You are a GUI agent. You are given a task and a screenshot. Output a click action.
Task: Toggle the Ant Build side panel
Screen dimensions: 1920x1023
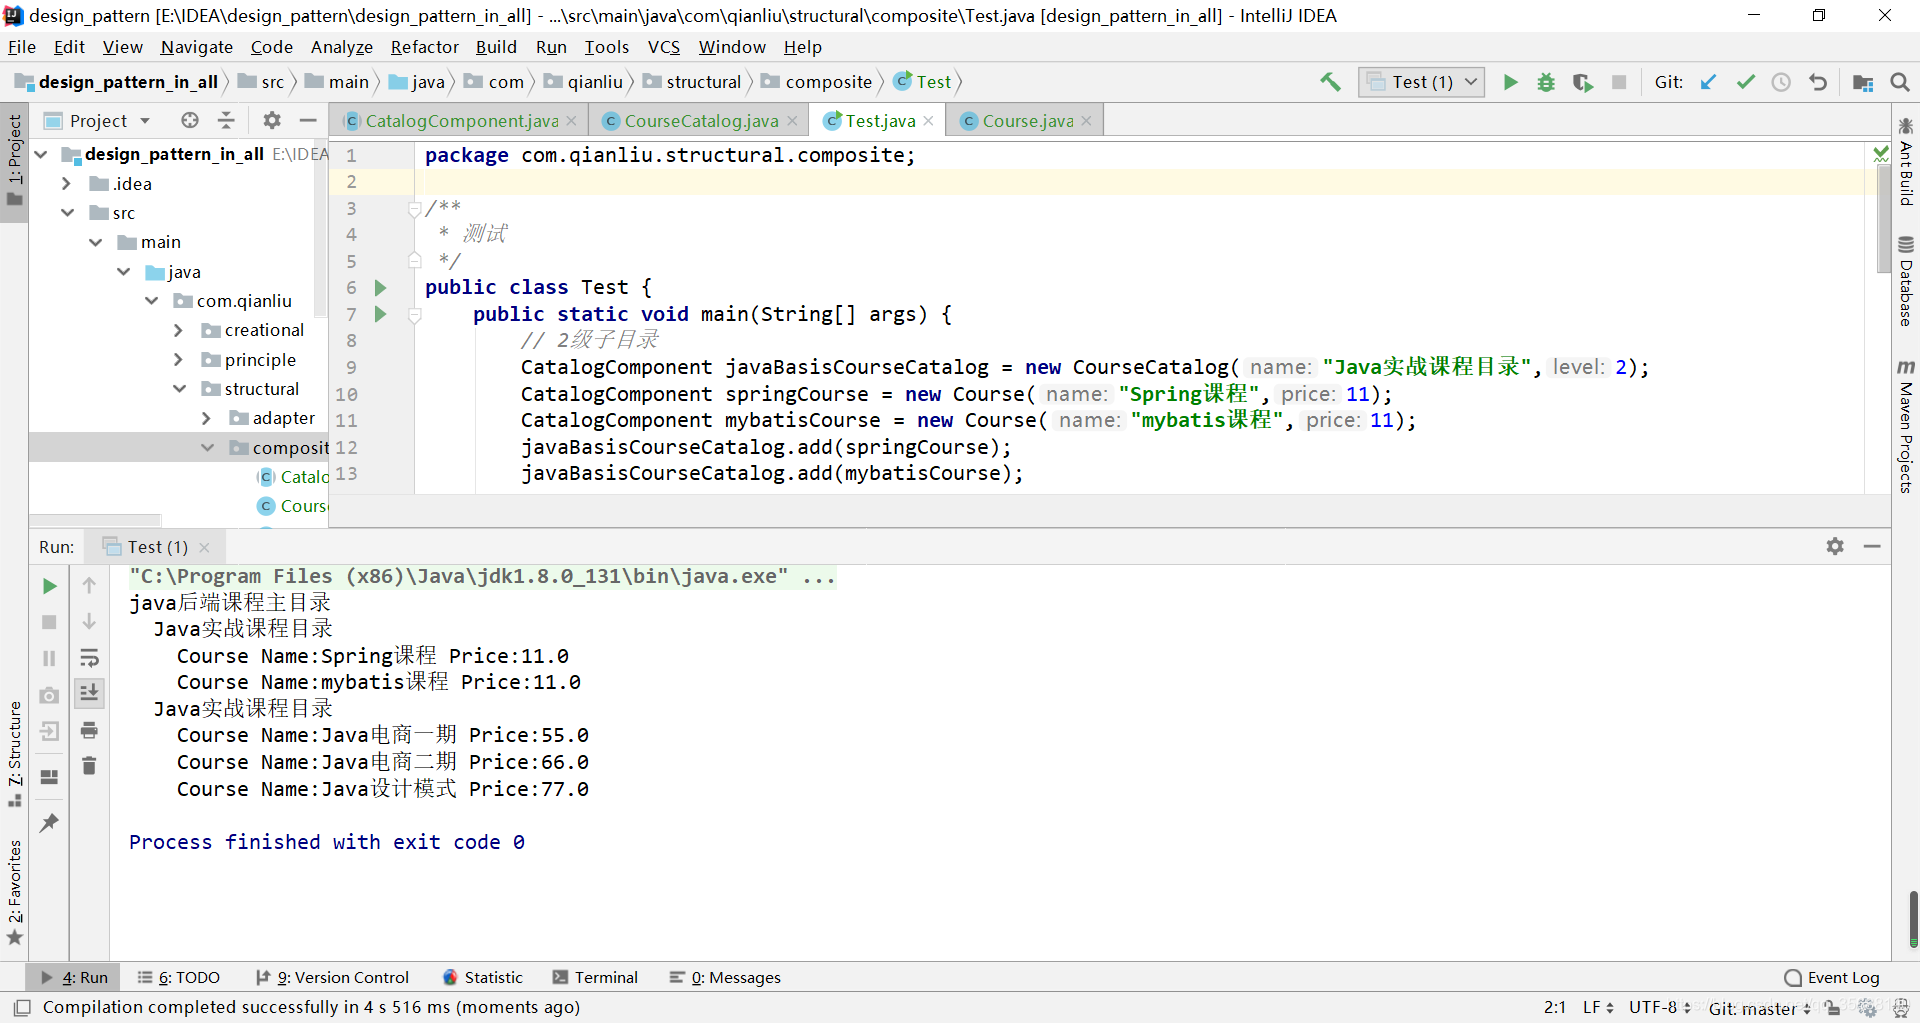click(x=1906, y=162)
